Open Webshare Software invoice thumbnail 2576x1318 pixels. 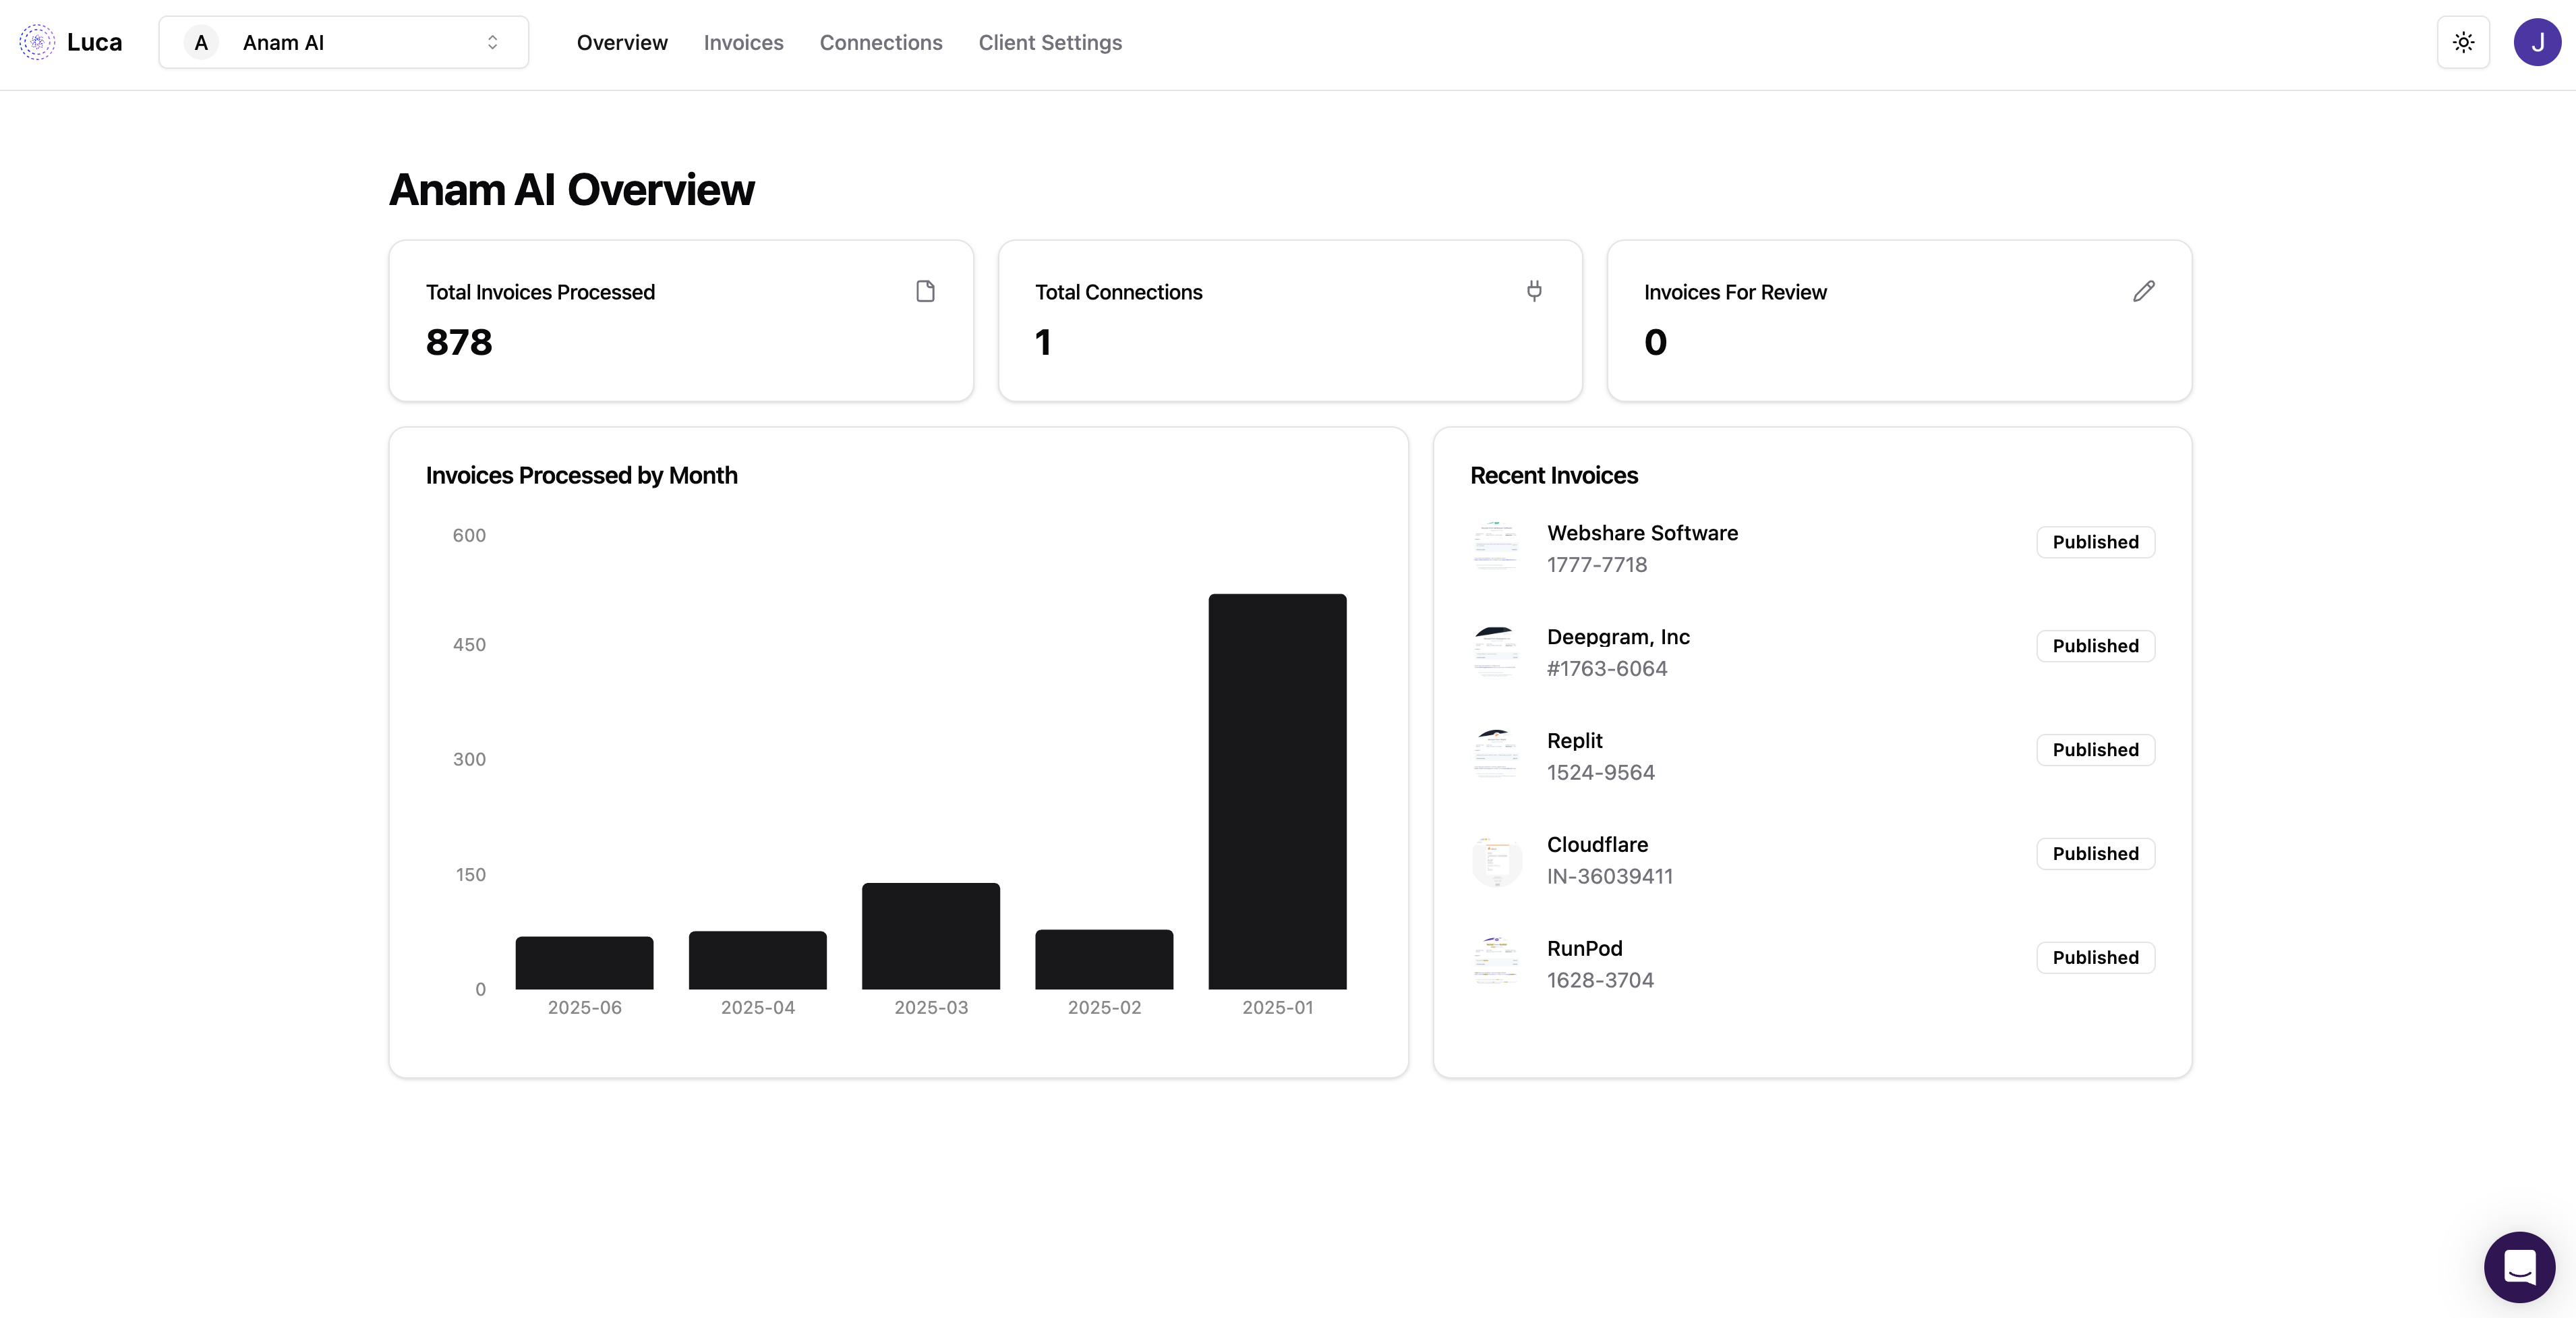tap(1496, 547)
